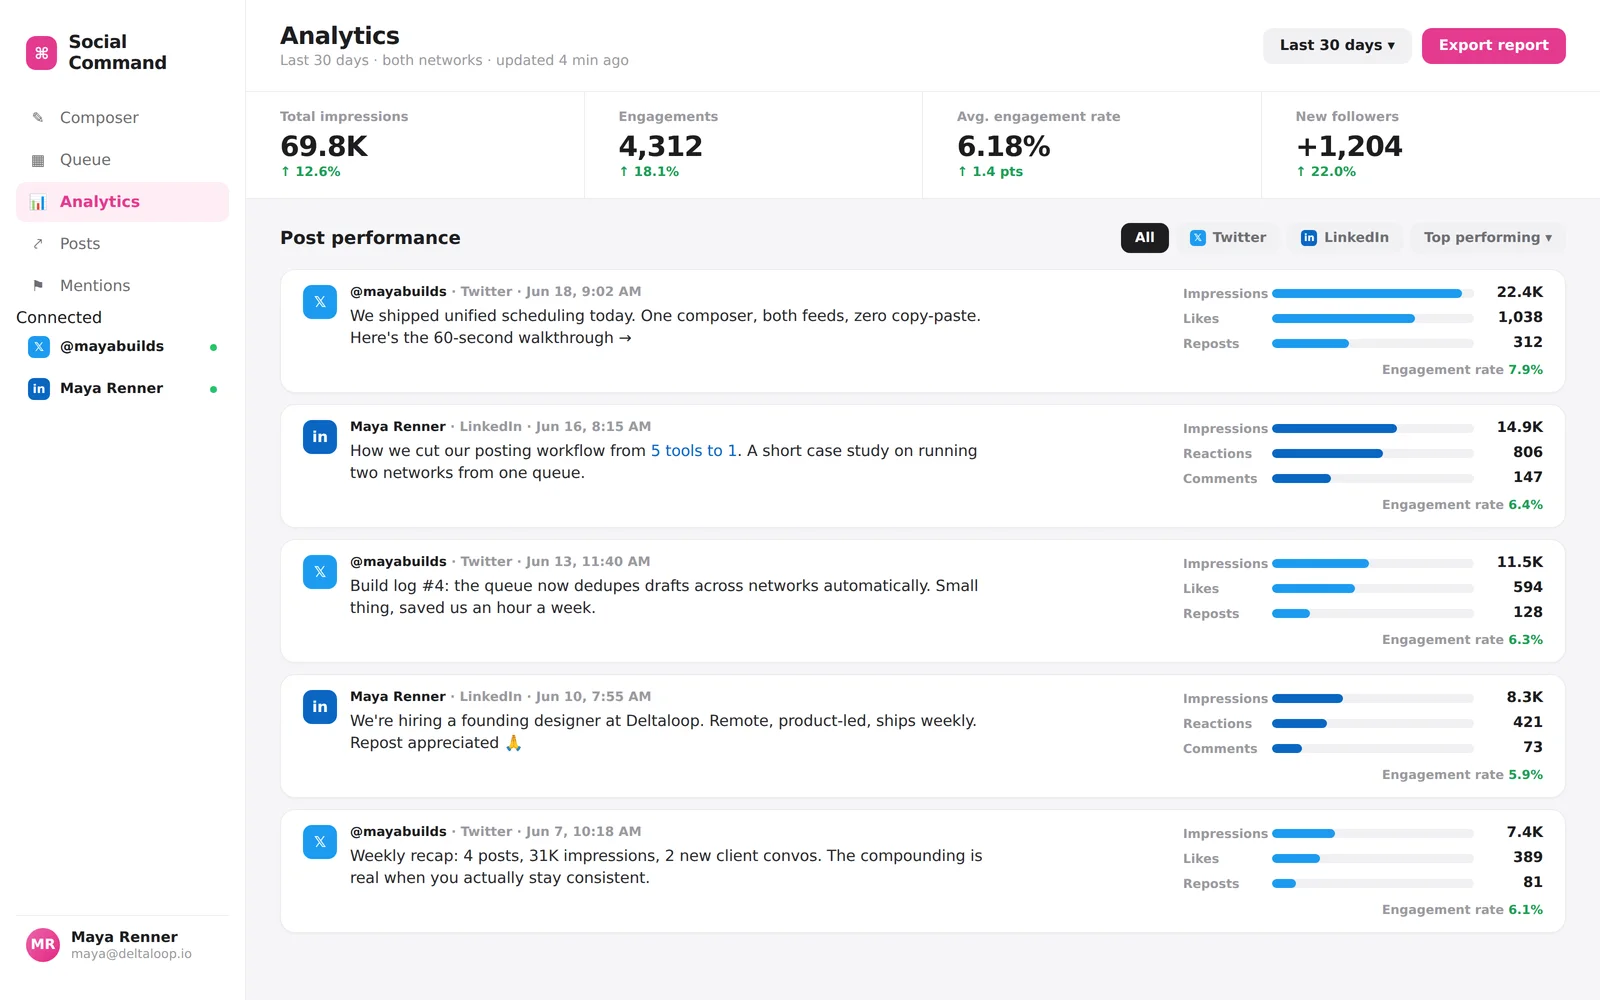
Task: Select Analytics in the sidebar
Action: point(122,202)
